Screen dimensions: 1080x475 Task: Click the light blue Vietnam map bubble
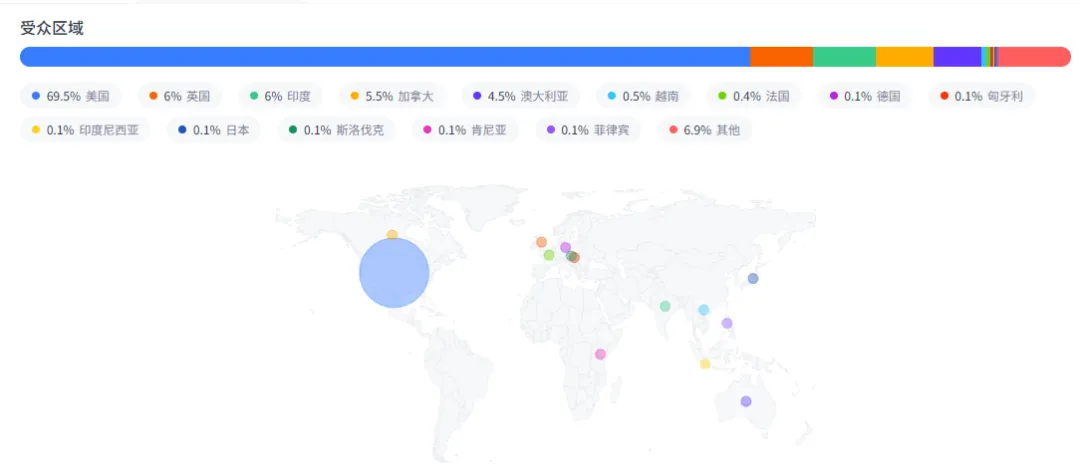click(703, 310)
